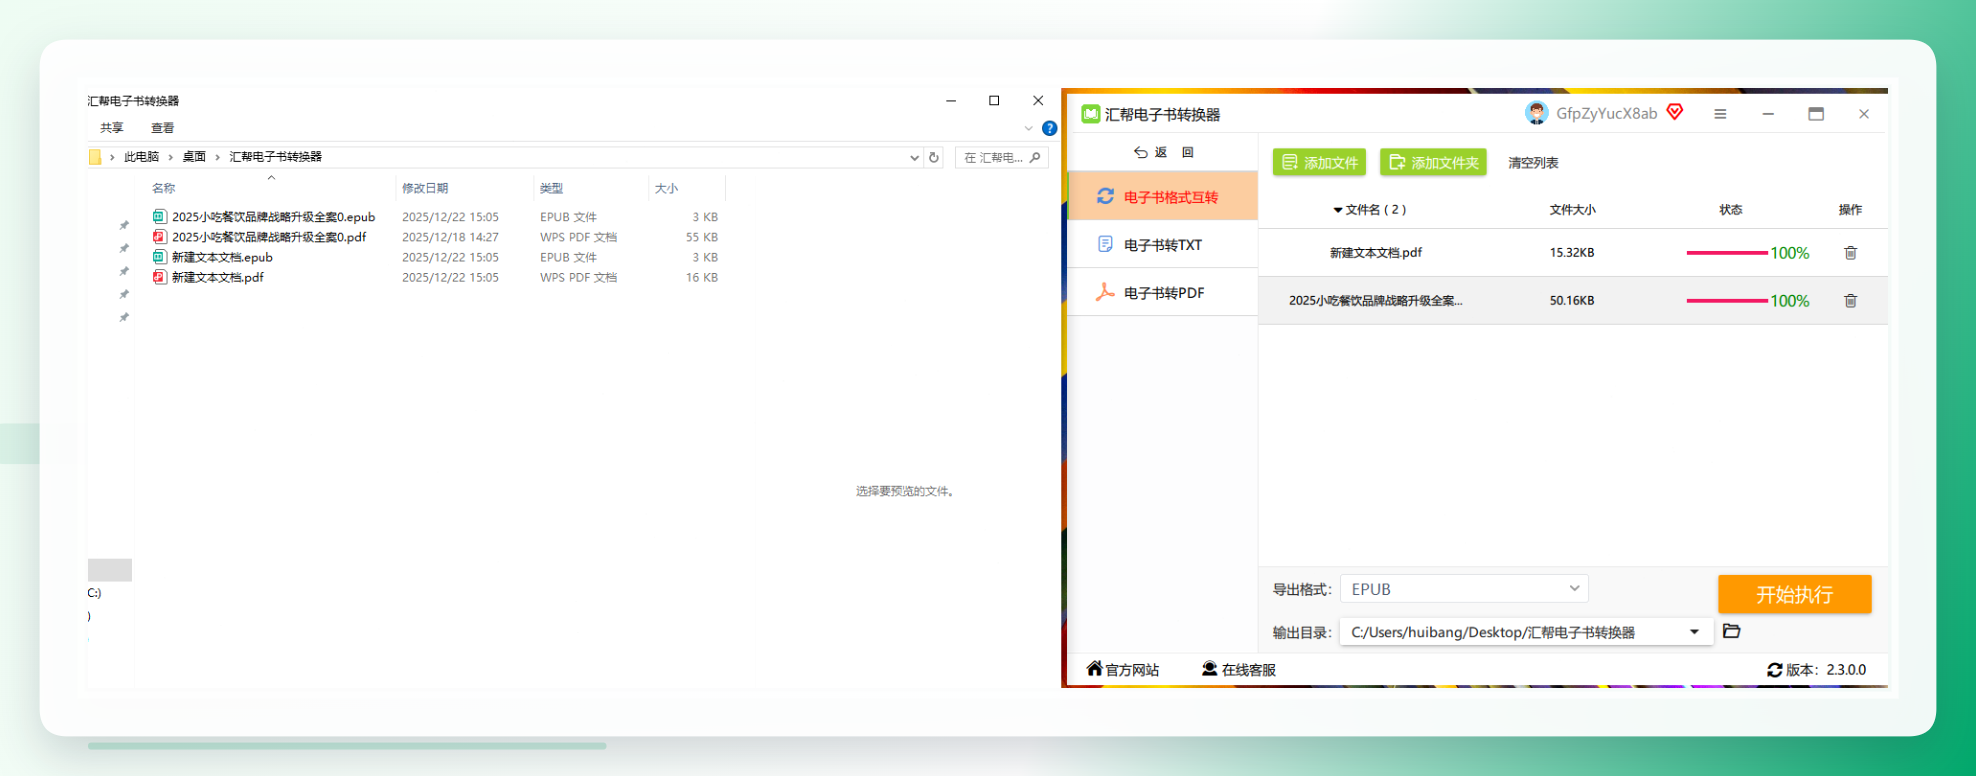Open the 导出格式 EPUB dropdown
The width and height of the screenshot is (1976, 776).
1464,589
